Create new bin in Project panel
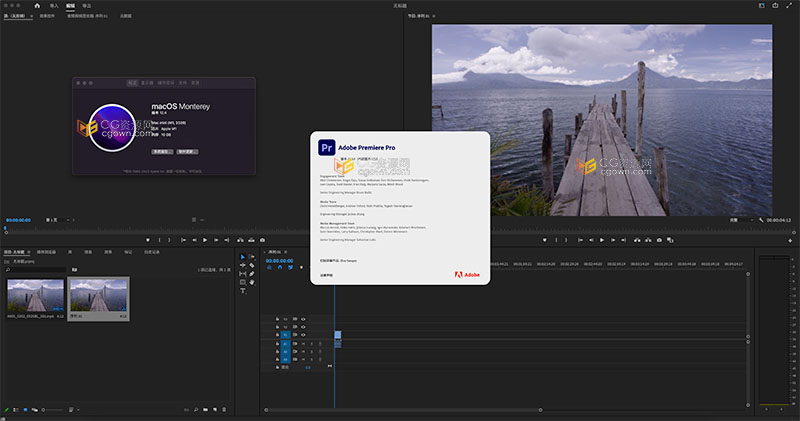 pyautogui.click(x=205, y=410)
